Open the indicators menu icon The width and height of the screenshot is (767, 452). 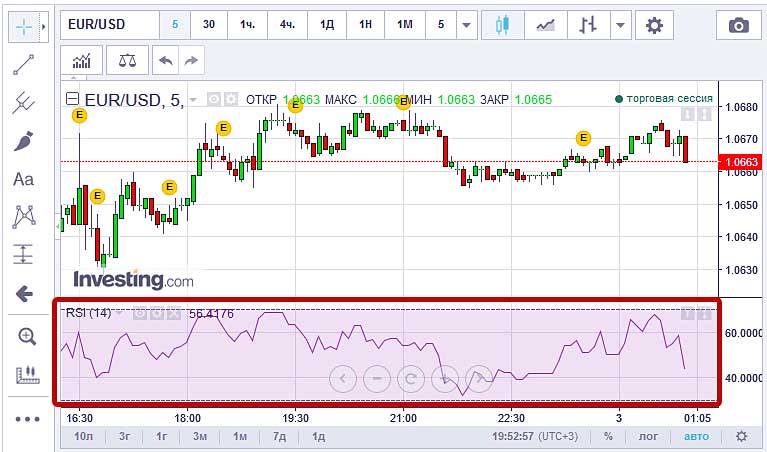pos(81,61)
